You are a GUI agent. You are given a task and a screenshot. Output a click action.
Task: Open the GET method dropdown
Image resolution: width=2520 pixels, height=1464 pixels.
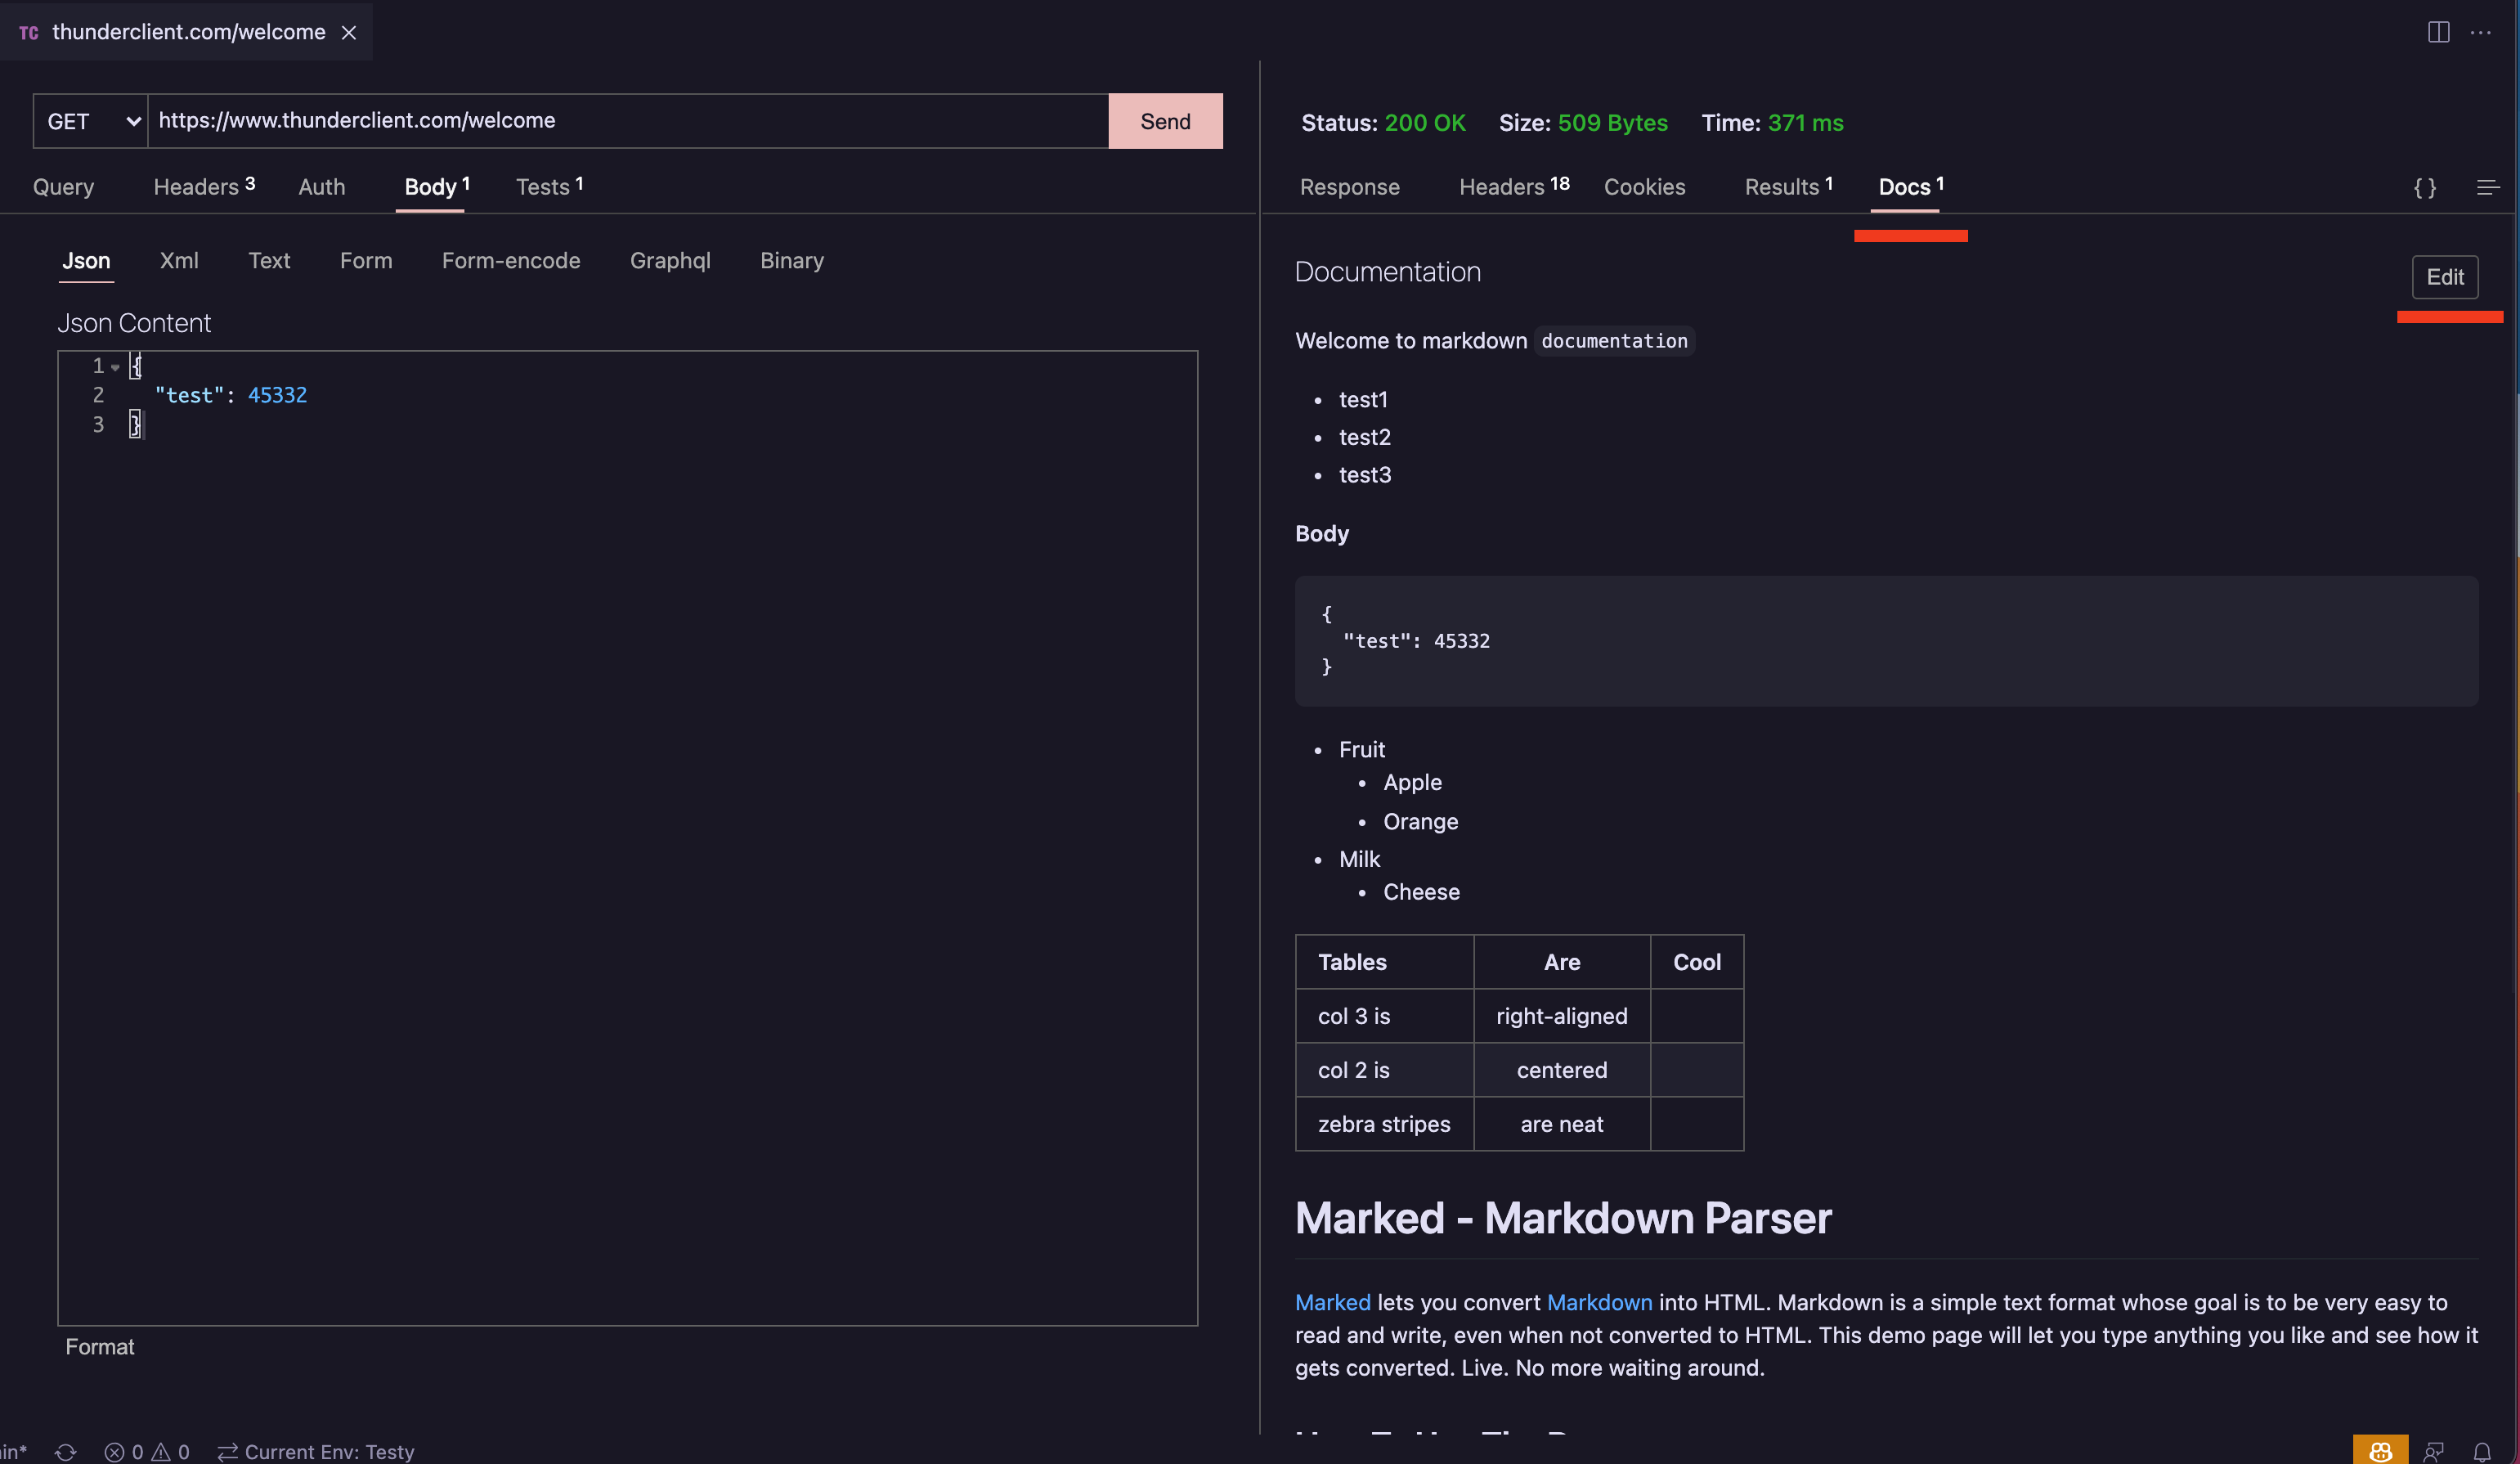[90, 120]
